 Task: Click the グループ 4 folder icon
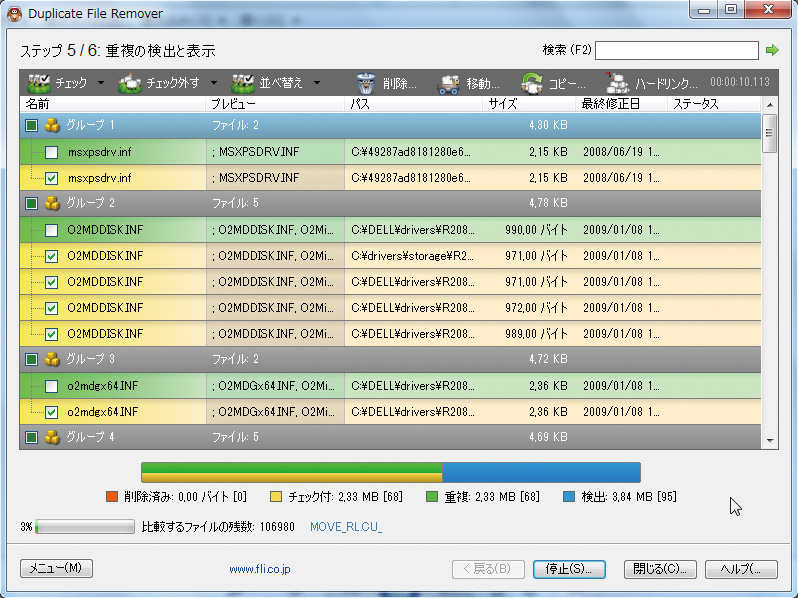pyautogui.click(x=52, y=437)
